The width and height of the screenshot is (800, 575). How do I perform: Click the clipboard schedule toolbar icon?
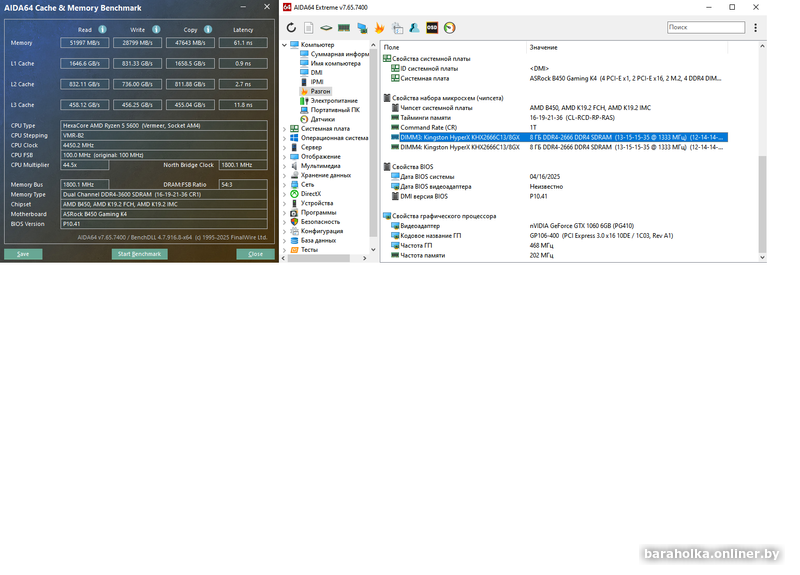397,28
